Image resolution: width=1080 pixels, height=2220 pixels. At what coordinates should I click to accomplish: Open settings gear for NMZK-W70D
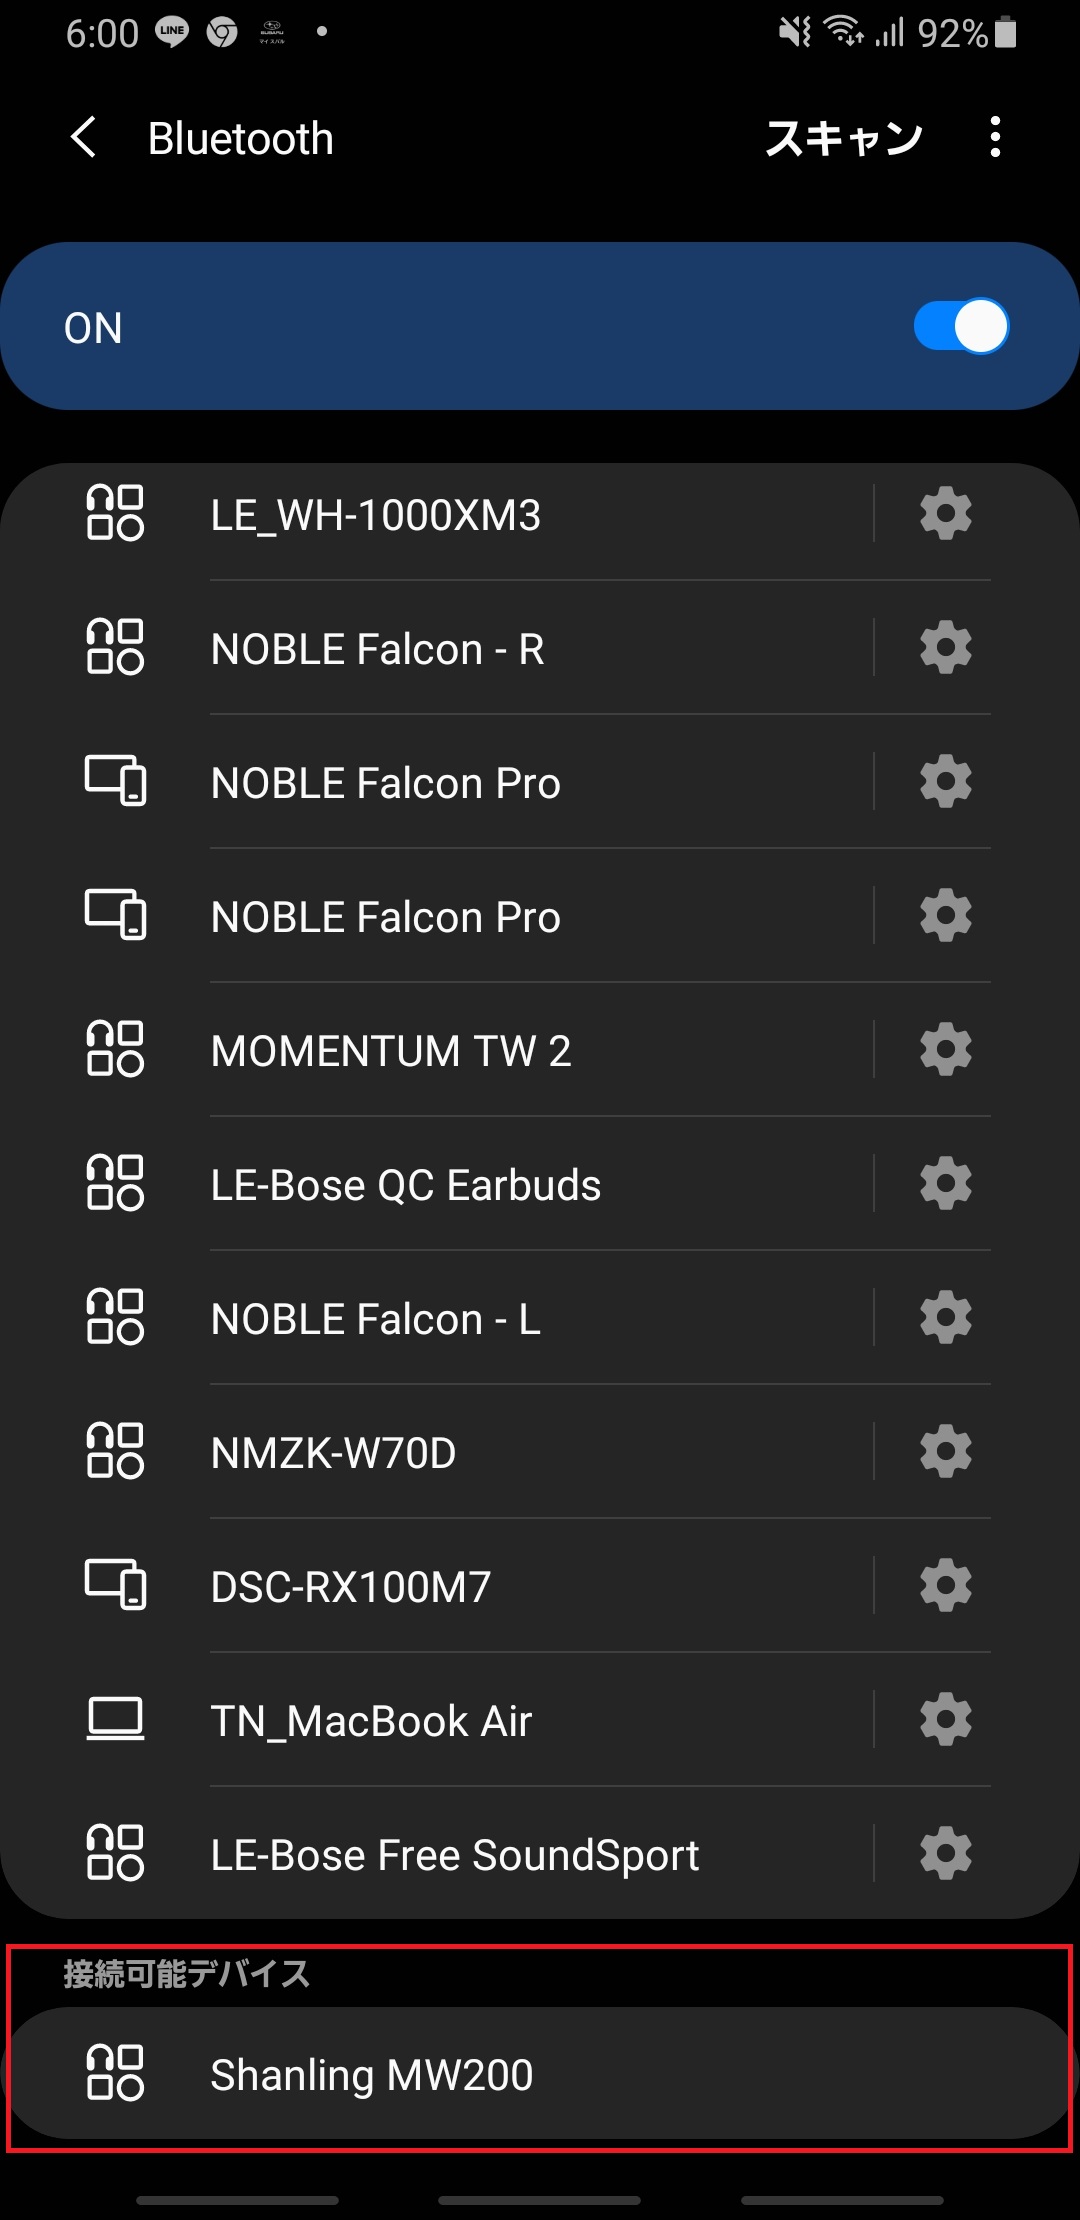(x=945, y=1452)
